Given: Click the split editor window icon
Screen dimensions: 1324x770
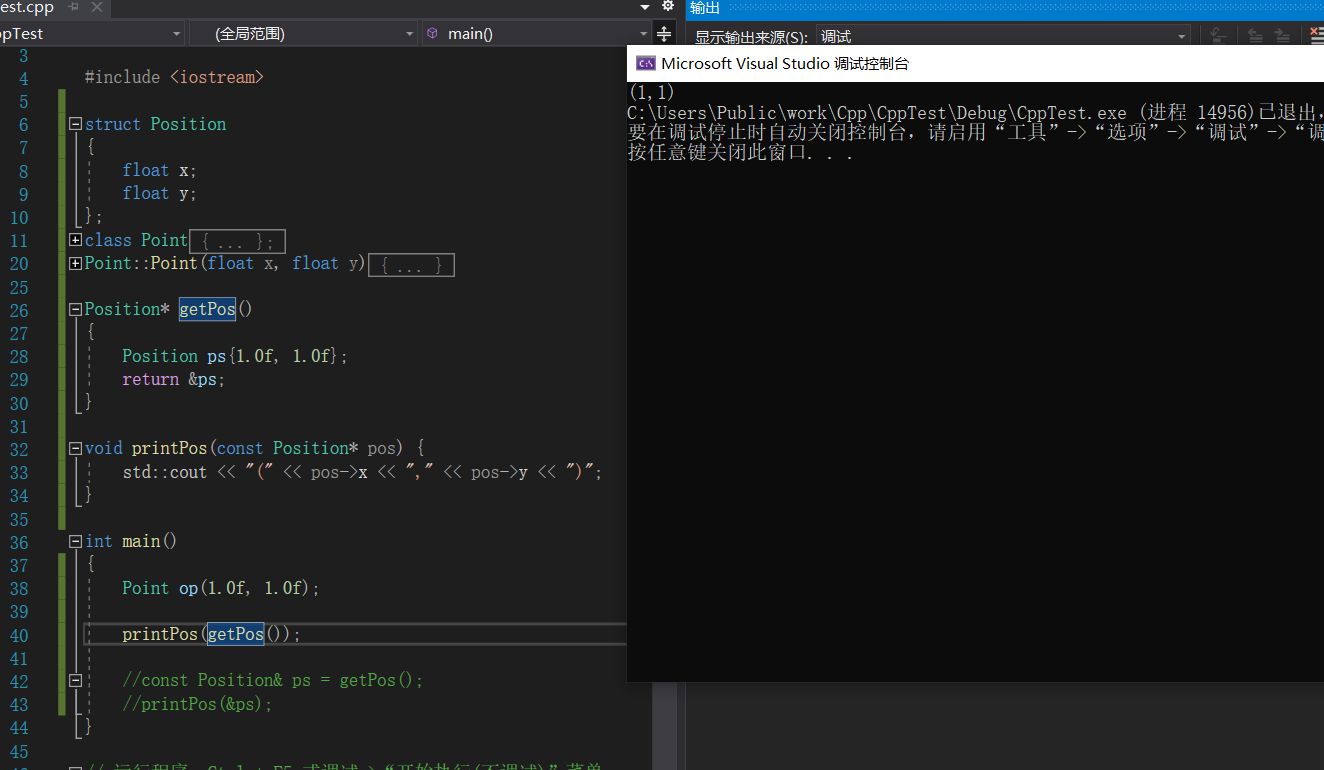Looking at the screenshot, I should click(663, 34).
